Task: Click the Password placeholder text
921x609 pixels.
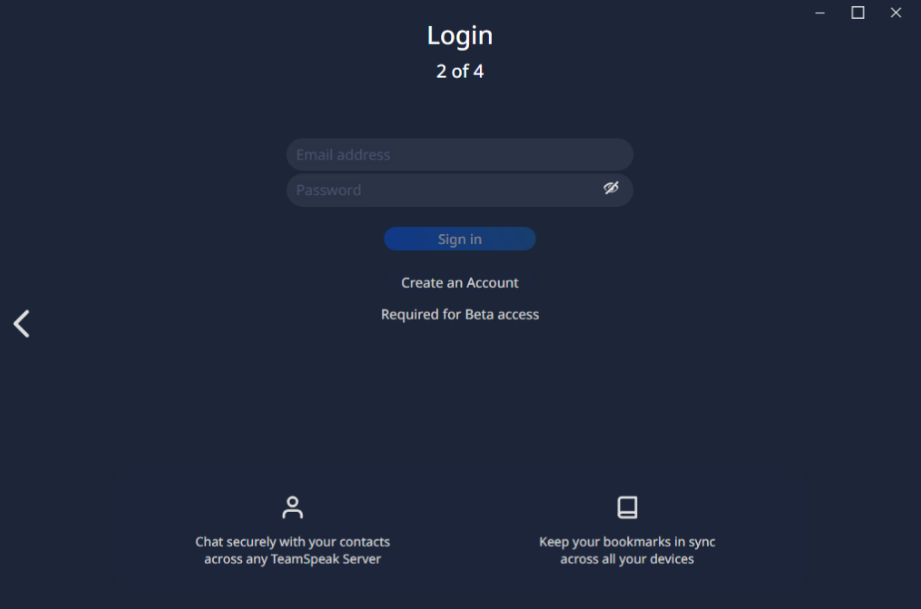Action: [328, 190]
